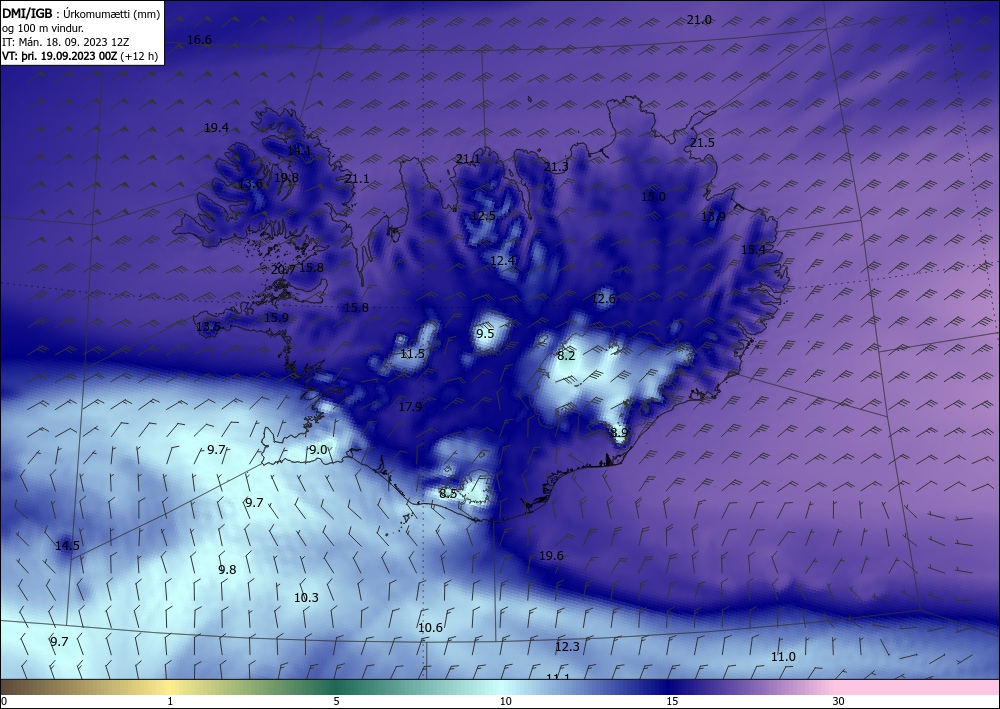Viewport: 1000px width, 709px height.
Task: Select the 21.0 value label
Action: [699, 20]
